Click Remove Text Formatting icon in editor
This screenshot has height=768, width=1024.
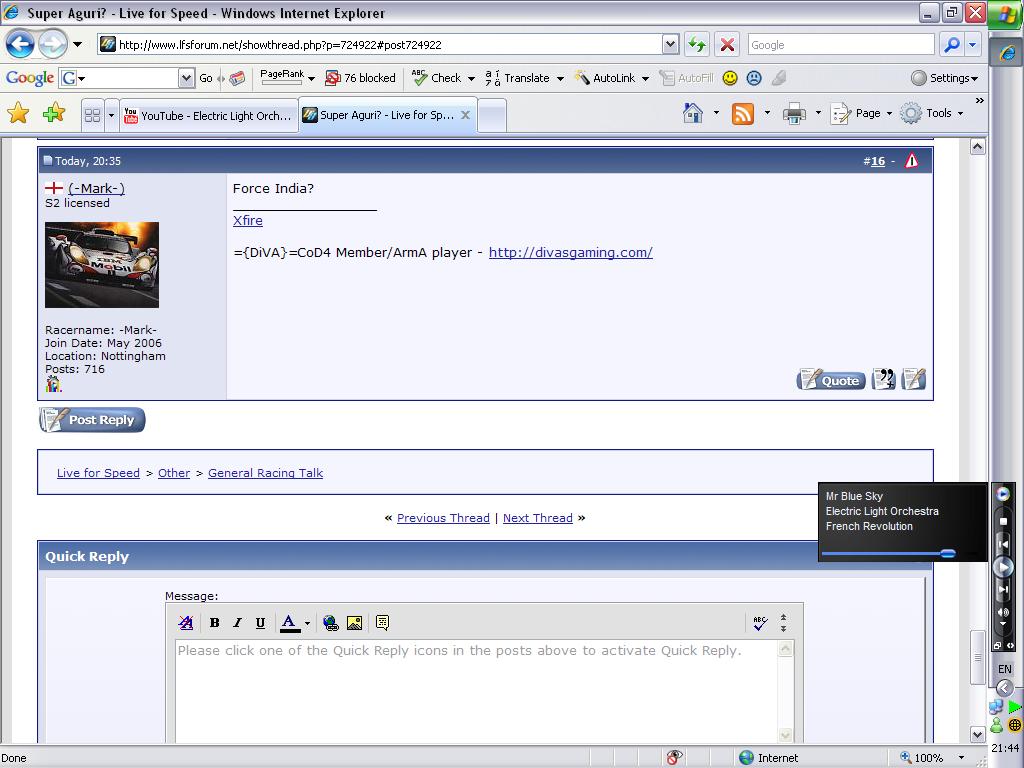click(x=185, y=623)
